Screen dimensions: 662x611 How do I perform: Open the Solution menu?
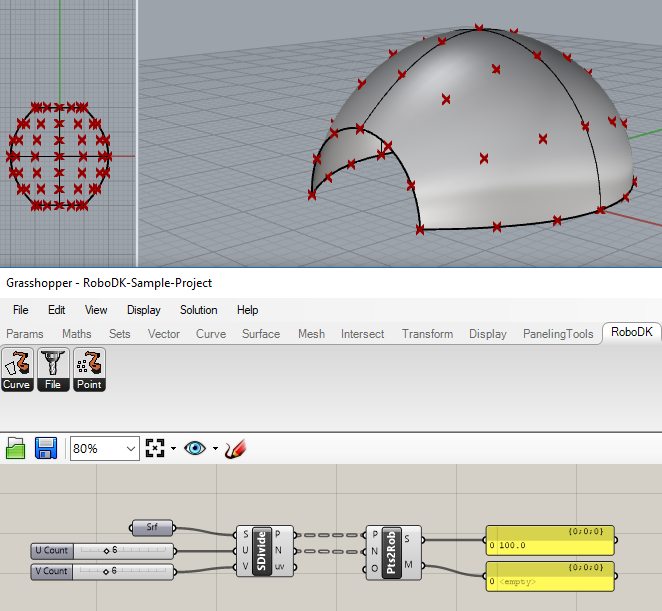(198, 310)
